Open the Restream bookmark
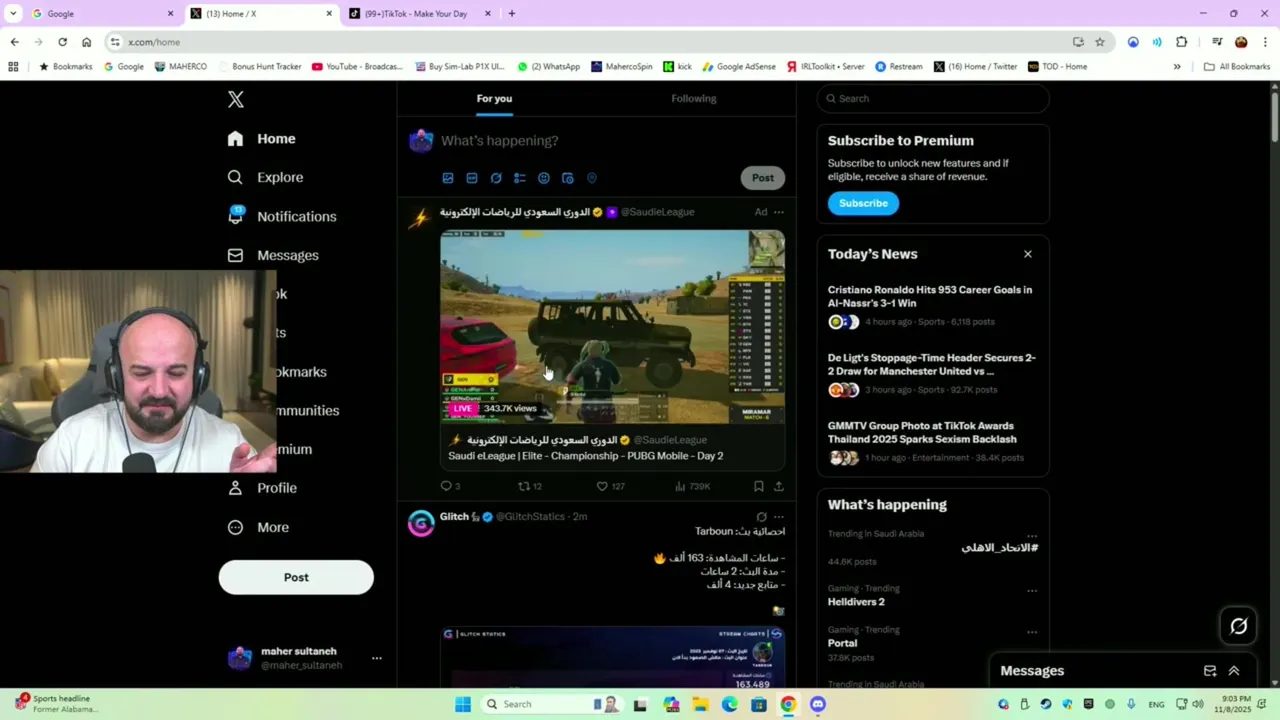 click(x=899, y=67)
